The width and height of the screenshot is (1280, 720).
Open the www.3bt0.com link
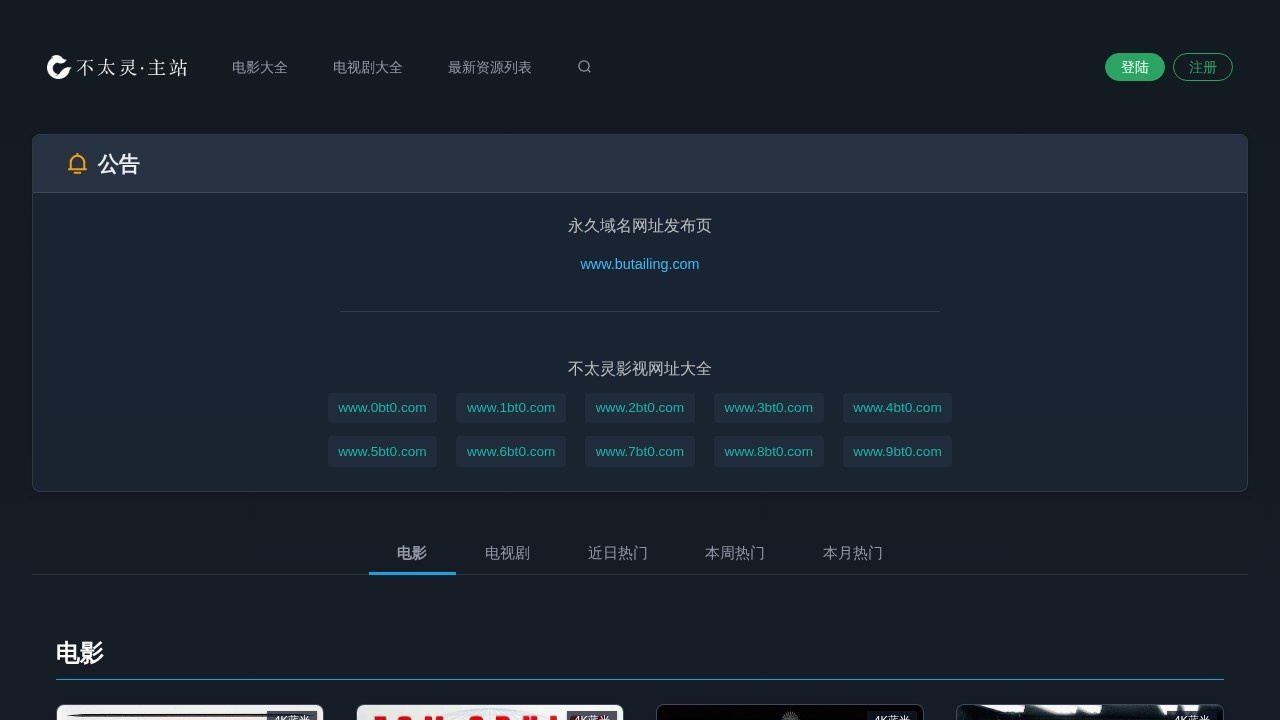769,408
